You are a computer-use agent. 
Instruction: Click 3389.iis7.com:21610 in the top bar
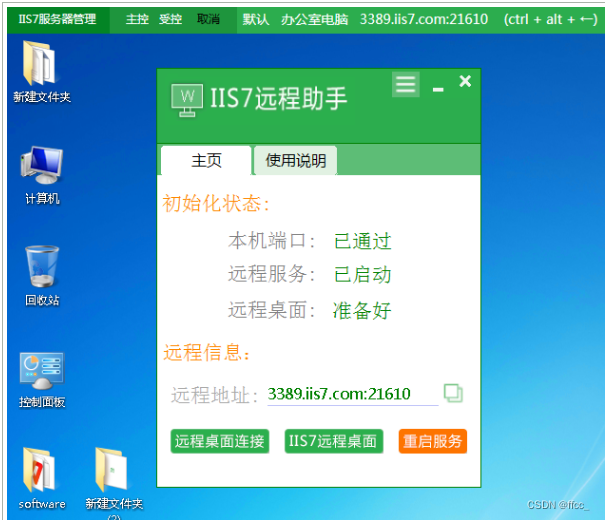[424, 19]
